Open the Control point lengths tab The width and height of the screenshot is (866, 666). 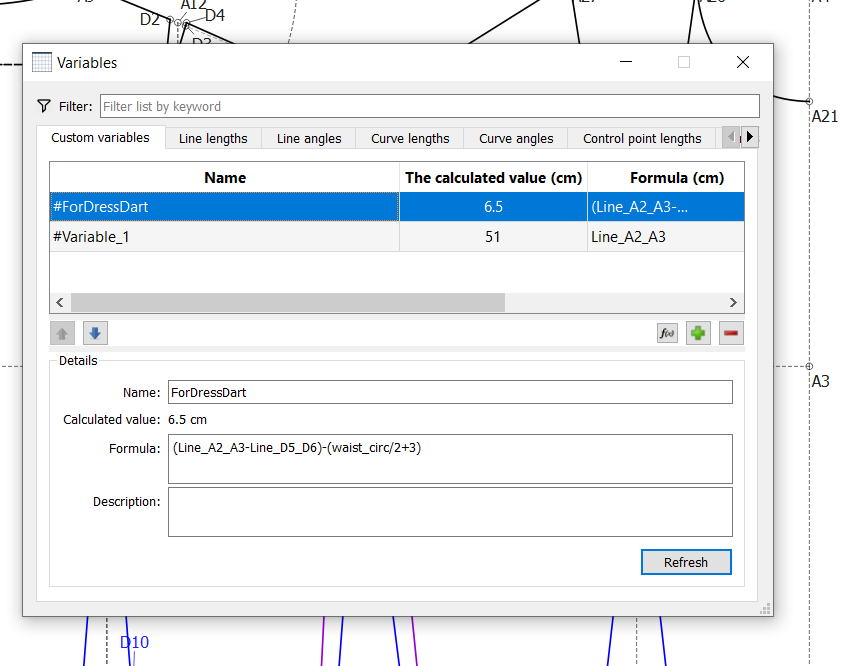[x=642, y=139]
